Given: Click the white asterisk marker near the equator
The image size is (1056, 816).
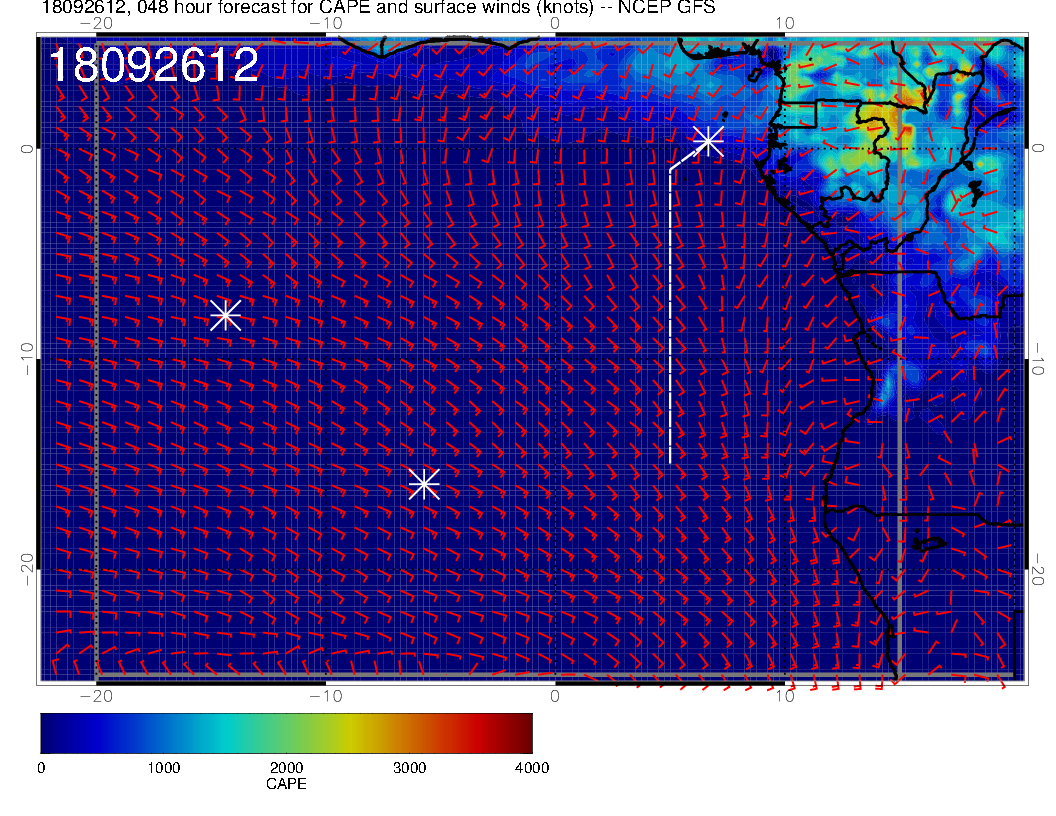Looking at the screenshot, I should click(x=708, y=140).
